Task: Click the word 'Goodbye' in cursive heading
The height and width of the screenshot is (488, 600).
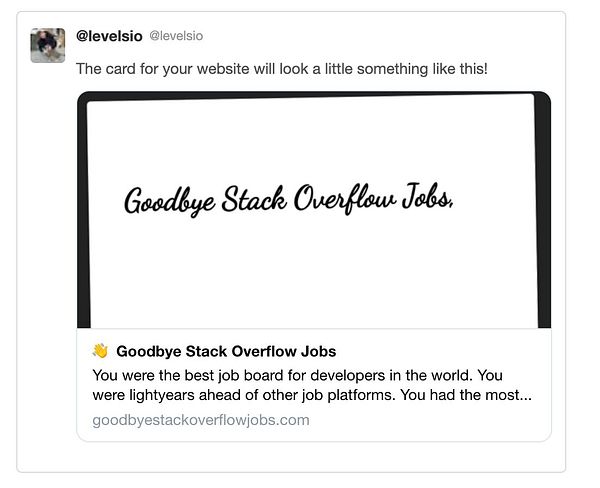Action: pos(169,201)
